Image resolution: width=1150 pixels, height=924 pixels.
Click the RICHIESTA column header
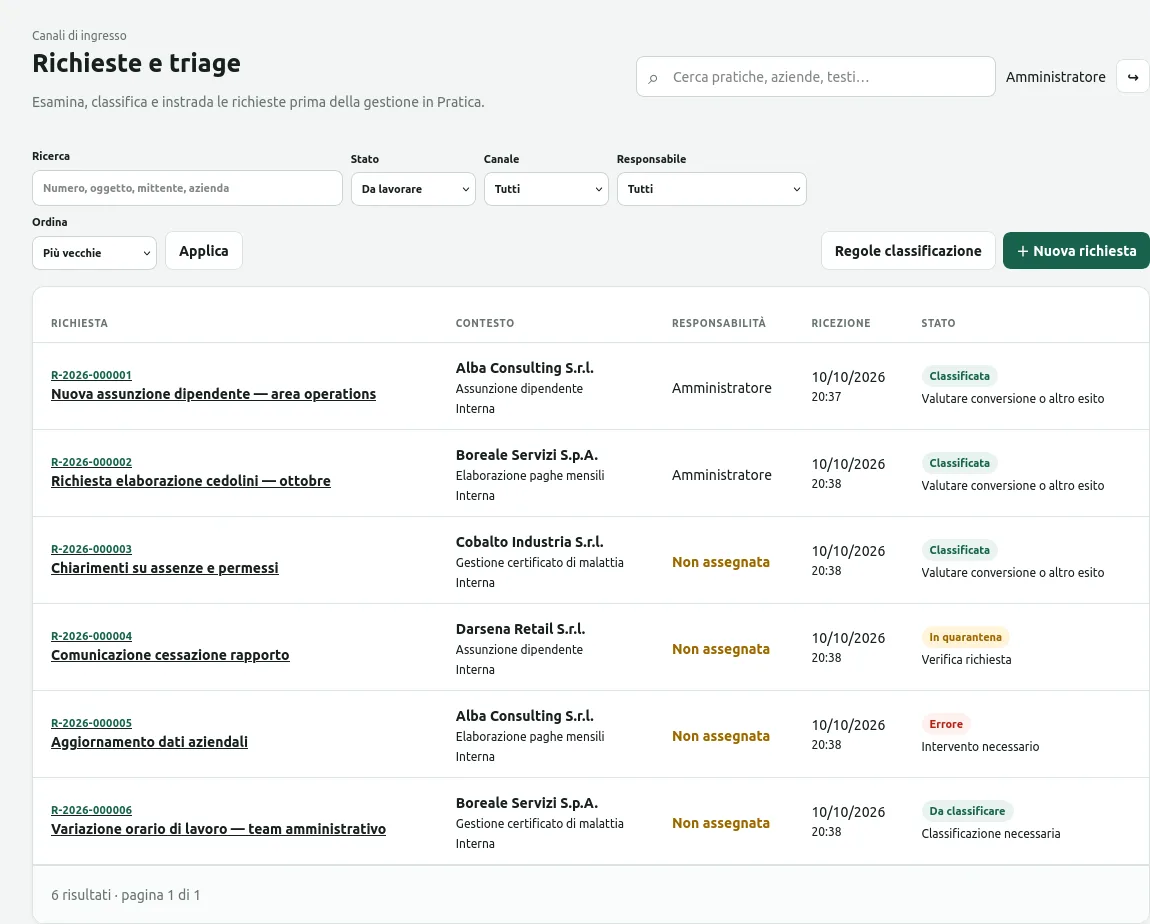click(79, 323)
